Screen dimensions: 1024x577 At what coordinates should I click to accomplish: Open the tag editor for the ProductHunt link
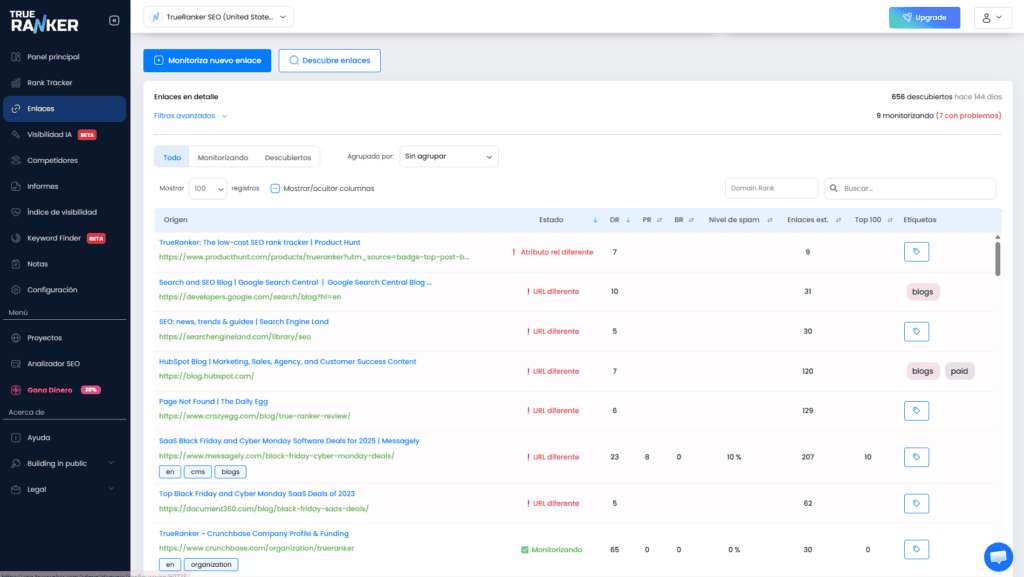pyautogui.click(x=916, y=251)
